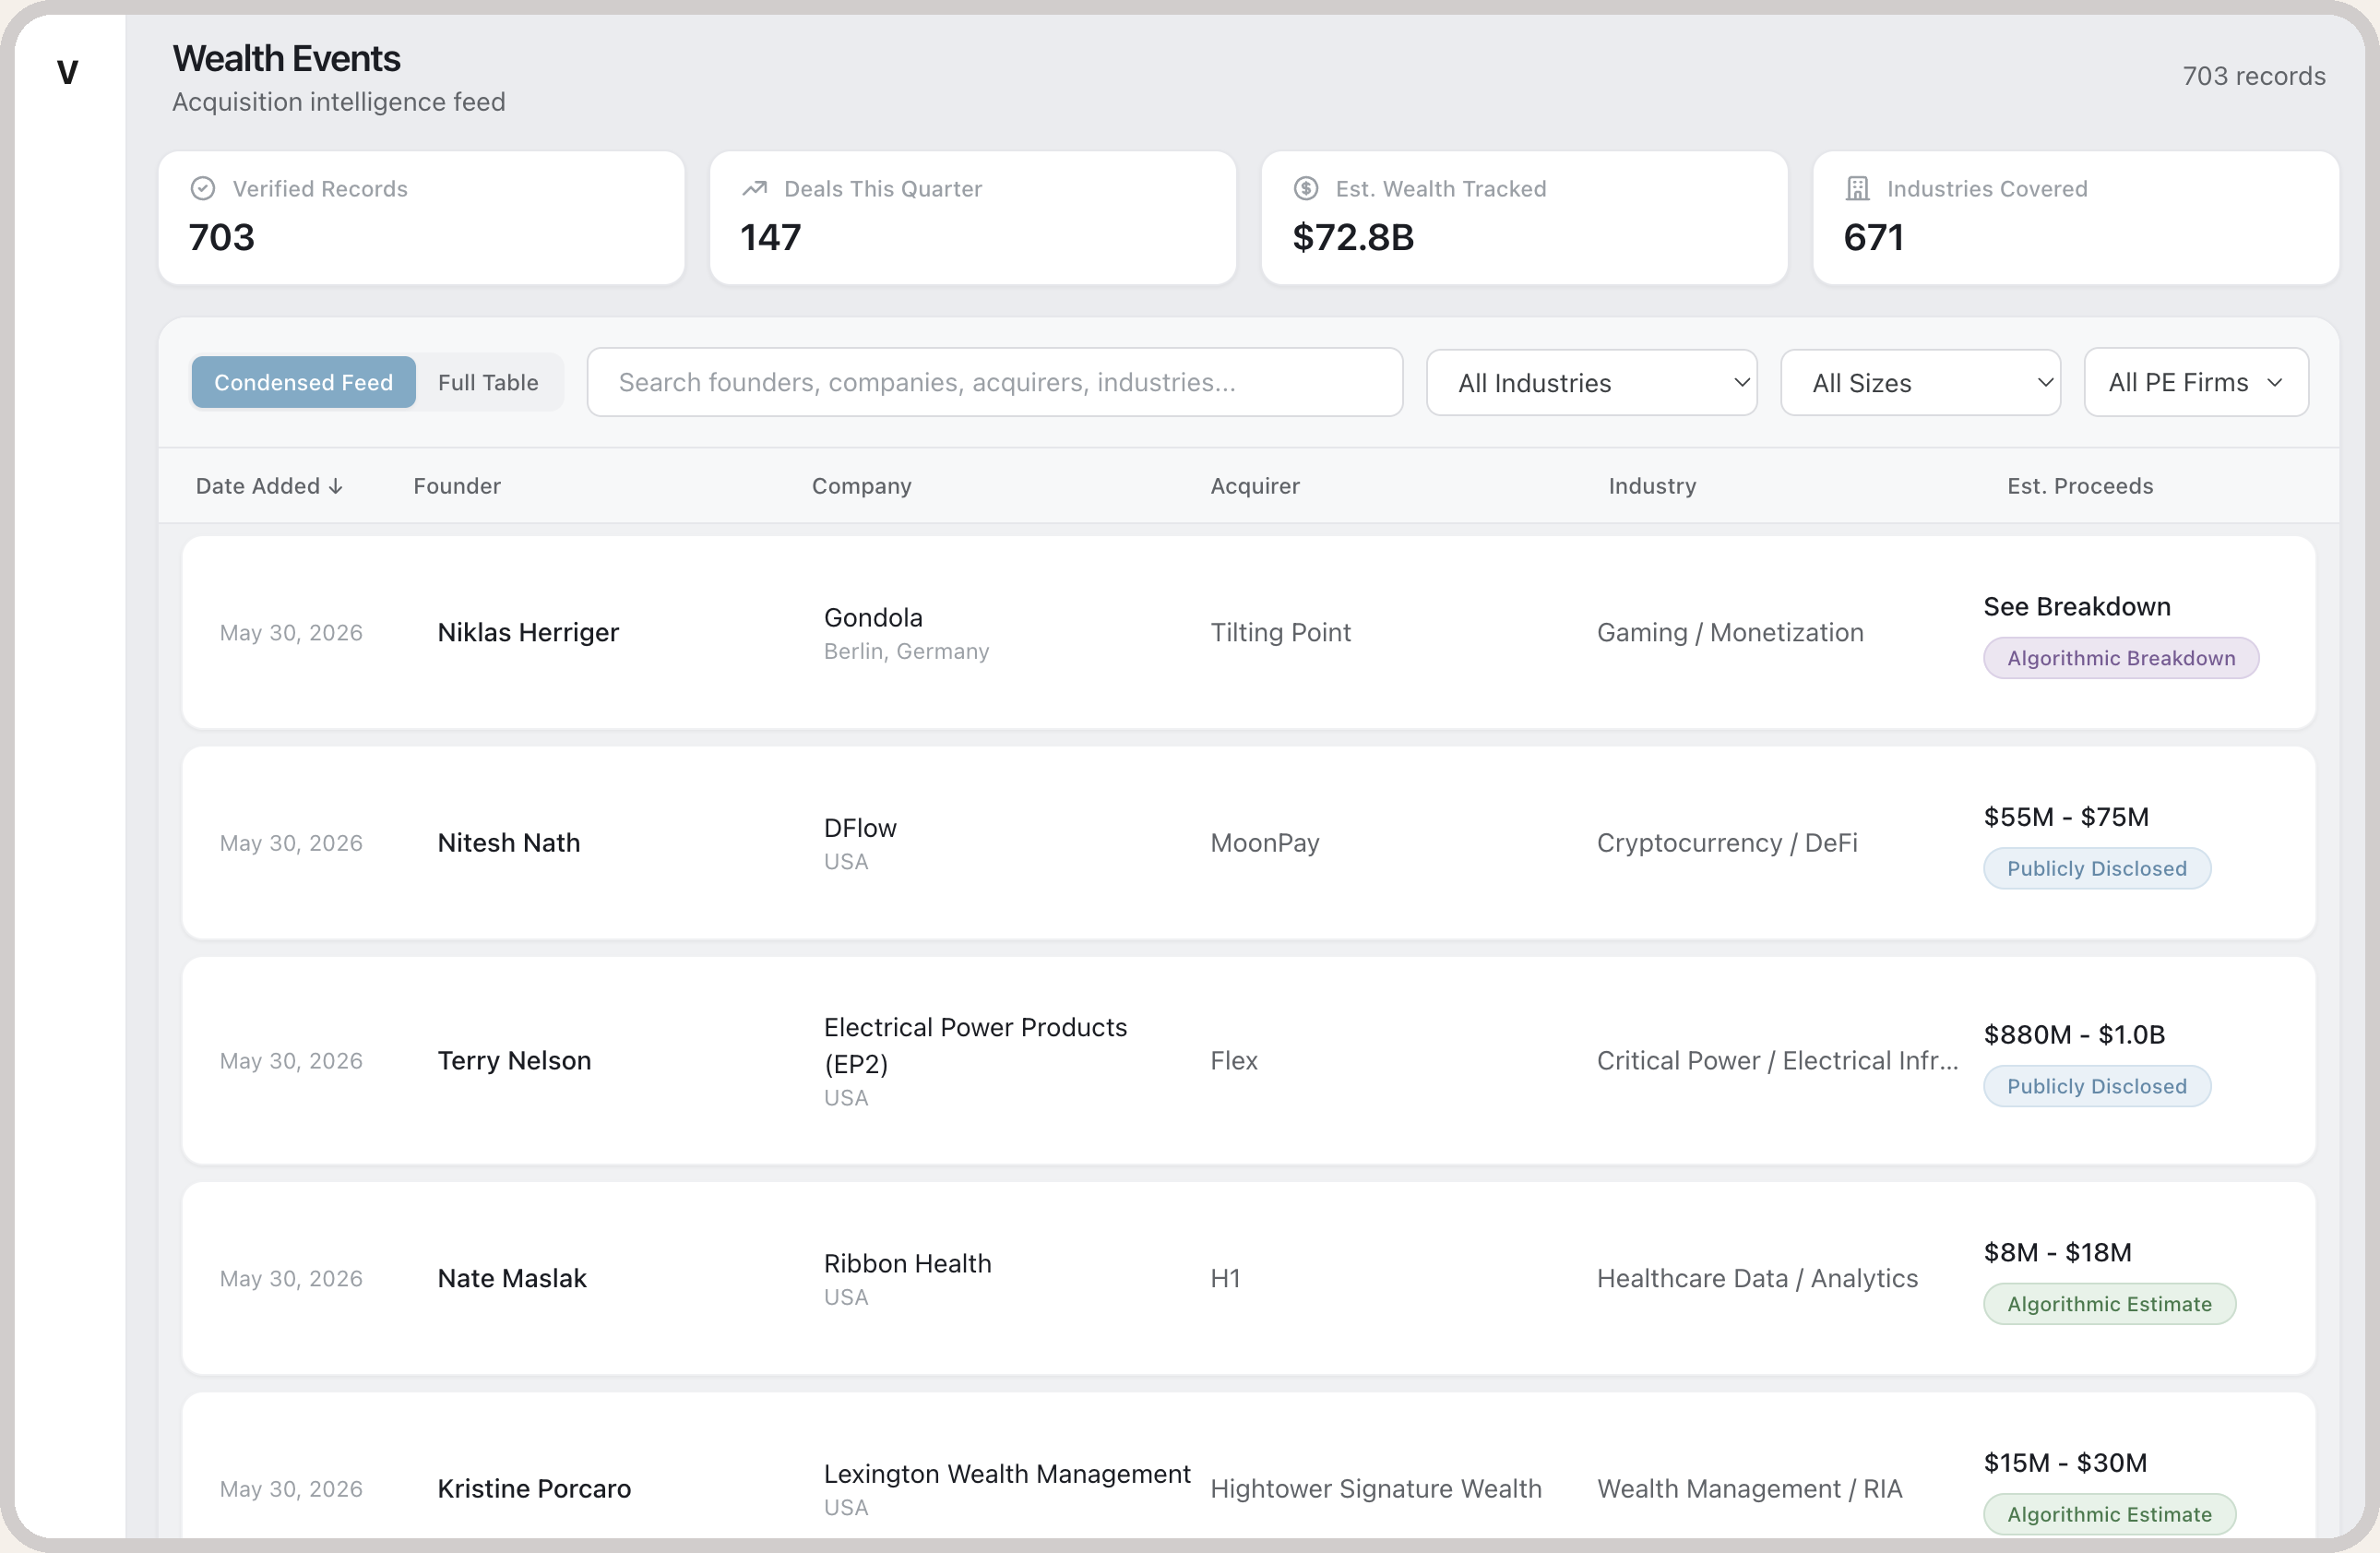
Task: Open the Terry Nelson record row
Action: coord(1249,1060)
